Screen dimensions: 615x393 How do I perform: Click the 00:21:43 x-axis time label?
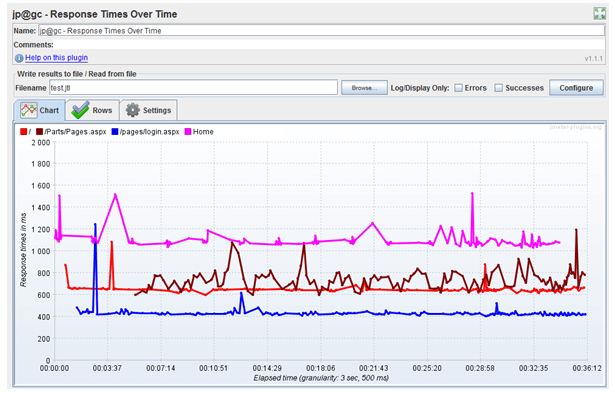(373, 368)
